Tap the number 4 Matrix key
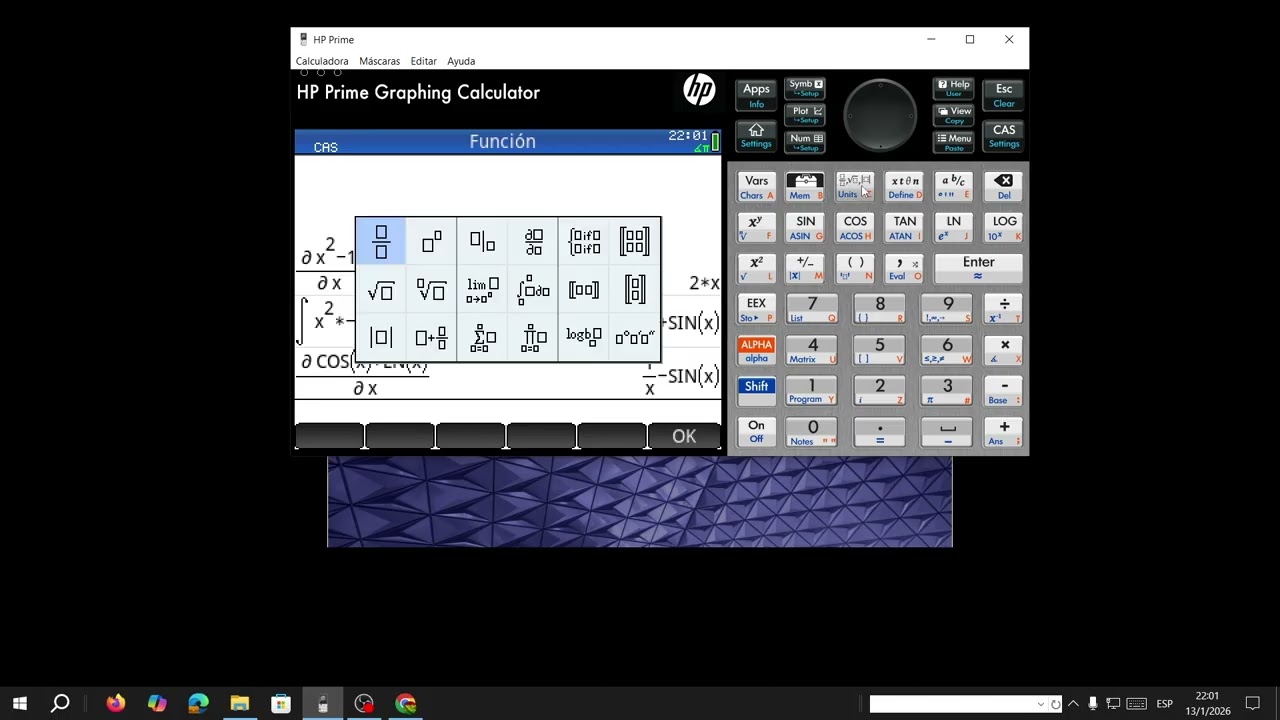The image size is (1280, 720). [x=812, y=350]
